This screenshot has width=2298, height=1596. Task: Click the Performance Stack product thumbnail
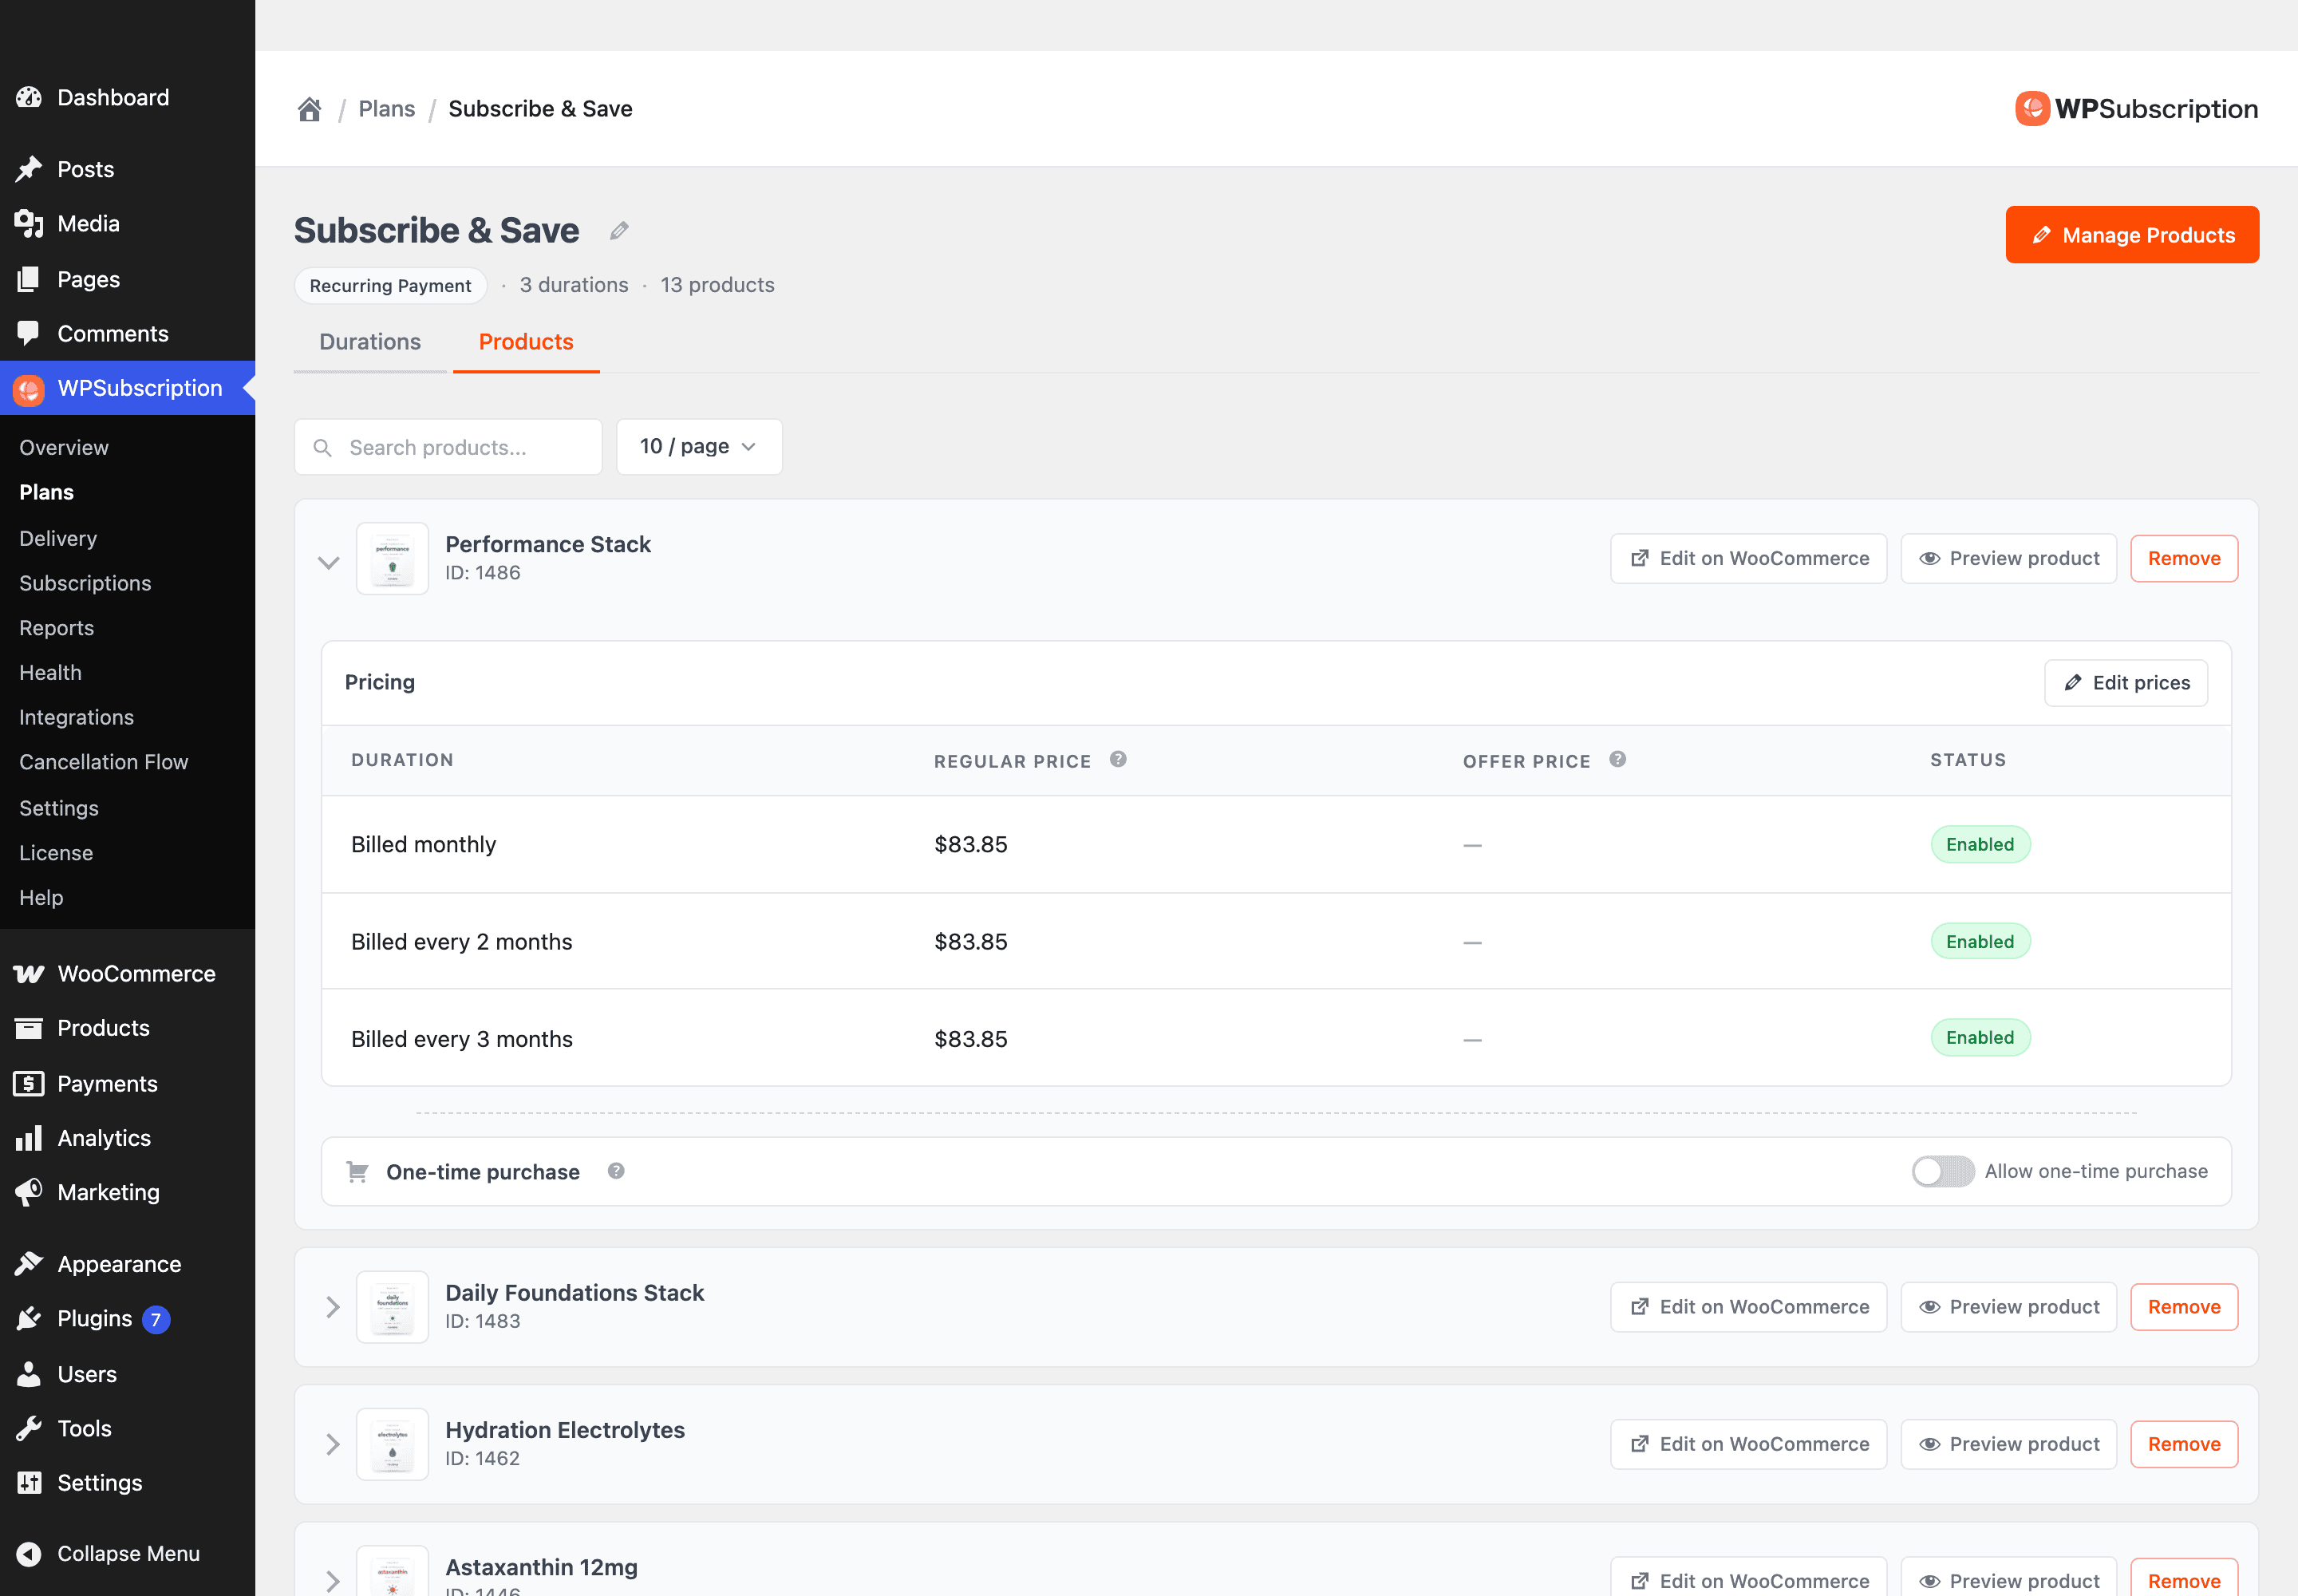(x=392, y=559)
